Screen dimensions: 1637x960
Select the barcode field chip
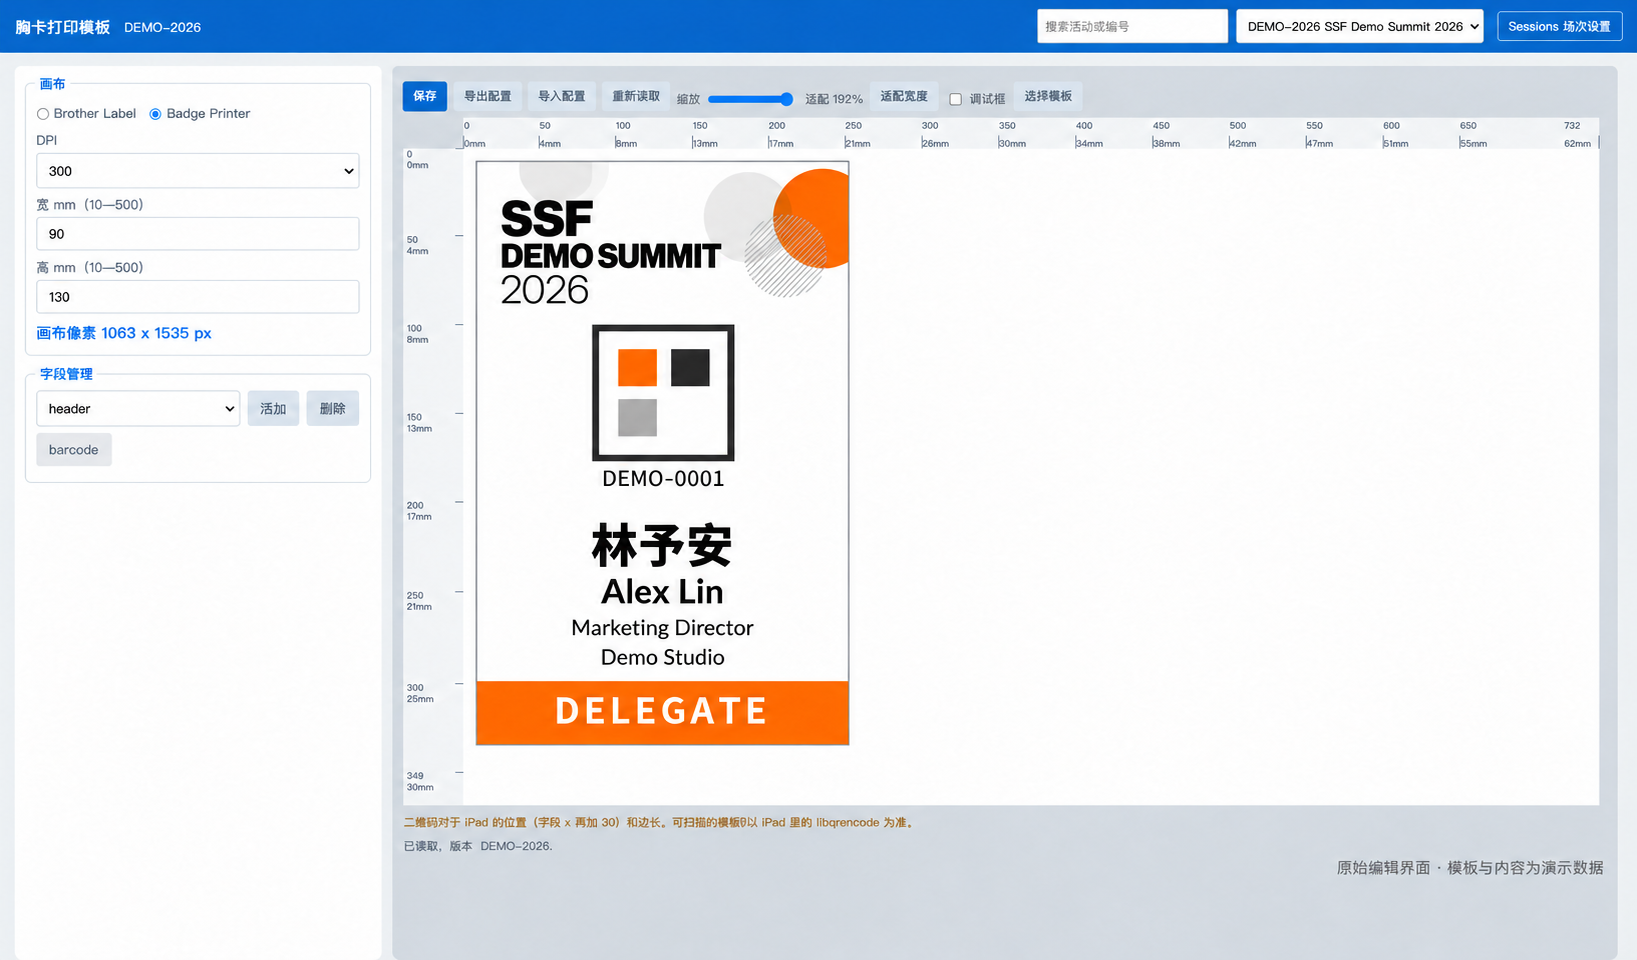74,450
